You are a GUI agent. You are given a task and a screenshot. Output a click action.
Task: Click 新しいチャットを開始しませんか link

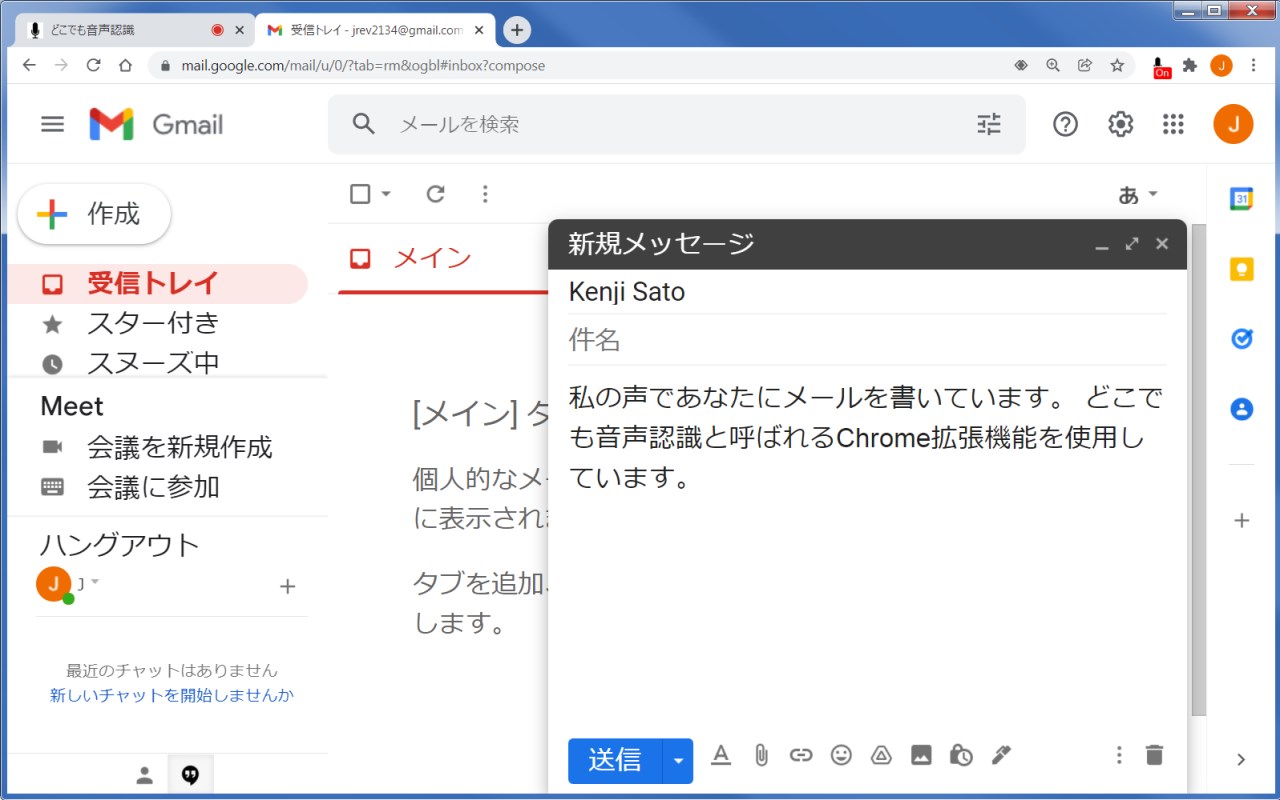coord(172,695)
